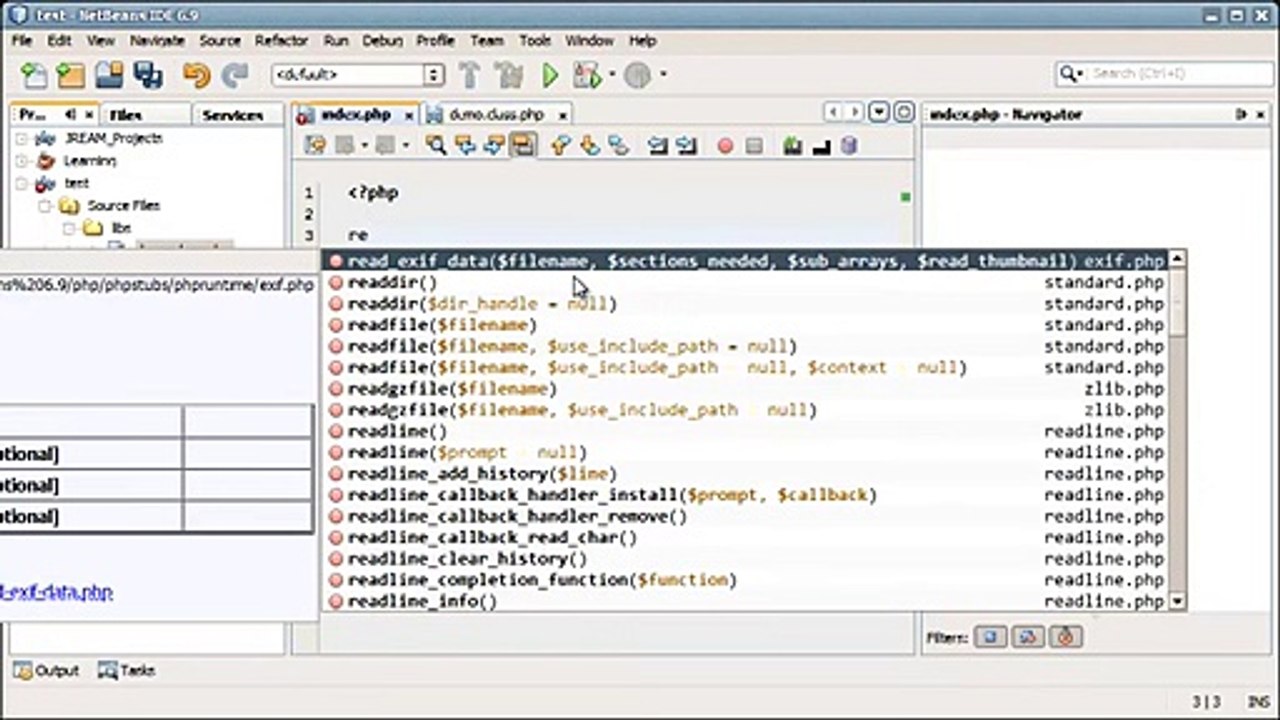Click Find Previous Occurrence icon
This screenshot has width=1280, height=720.
[x=465, y=146]
